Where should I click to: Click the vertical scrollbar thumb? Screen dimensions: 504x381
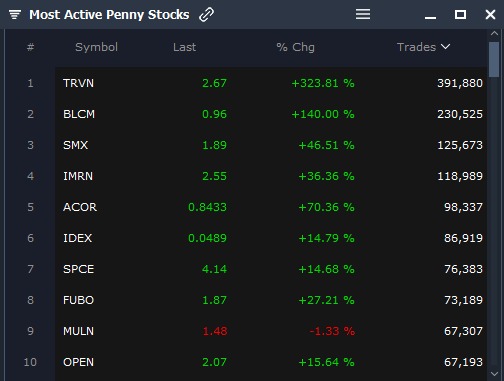(494, 60)
